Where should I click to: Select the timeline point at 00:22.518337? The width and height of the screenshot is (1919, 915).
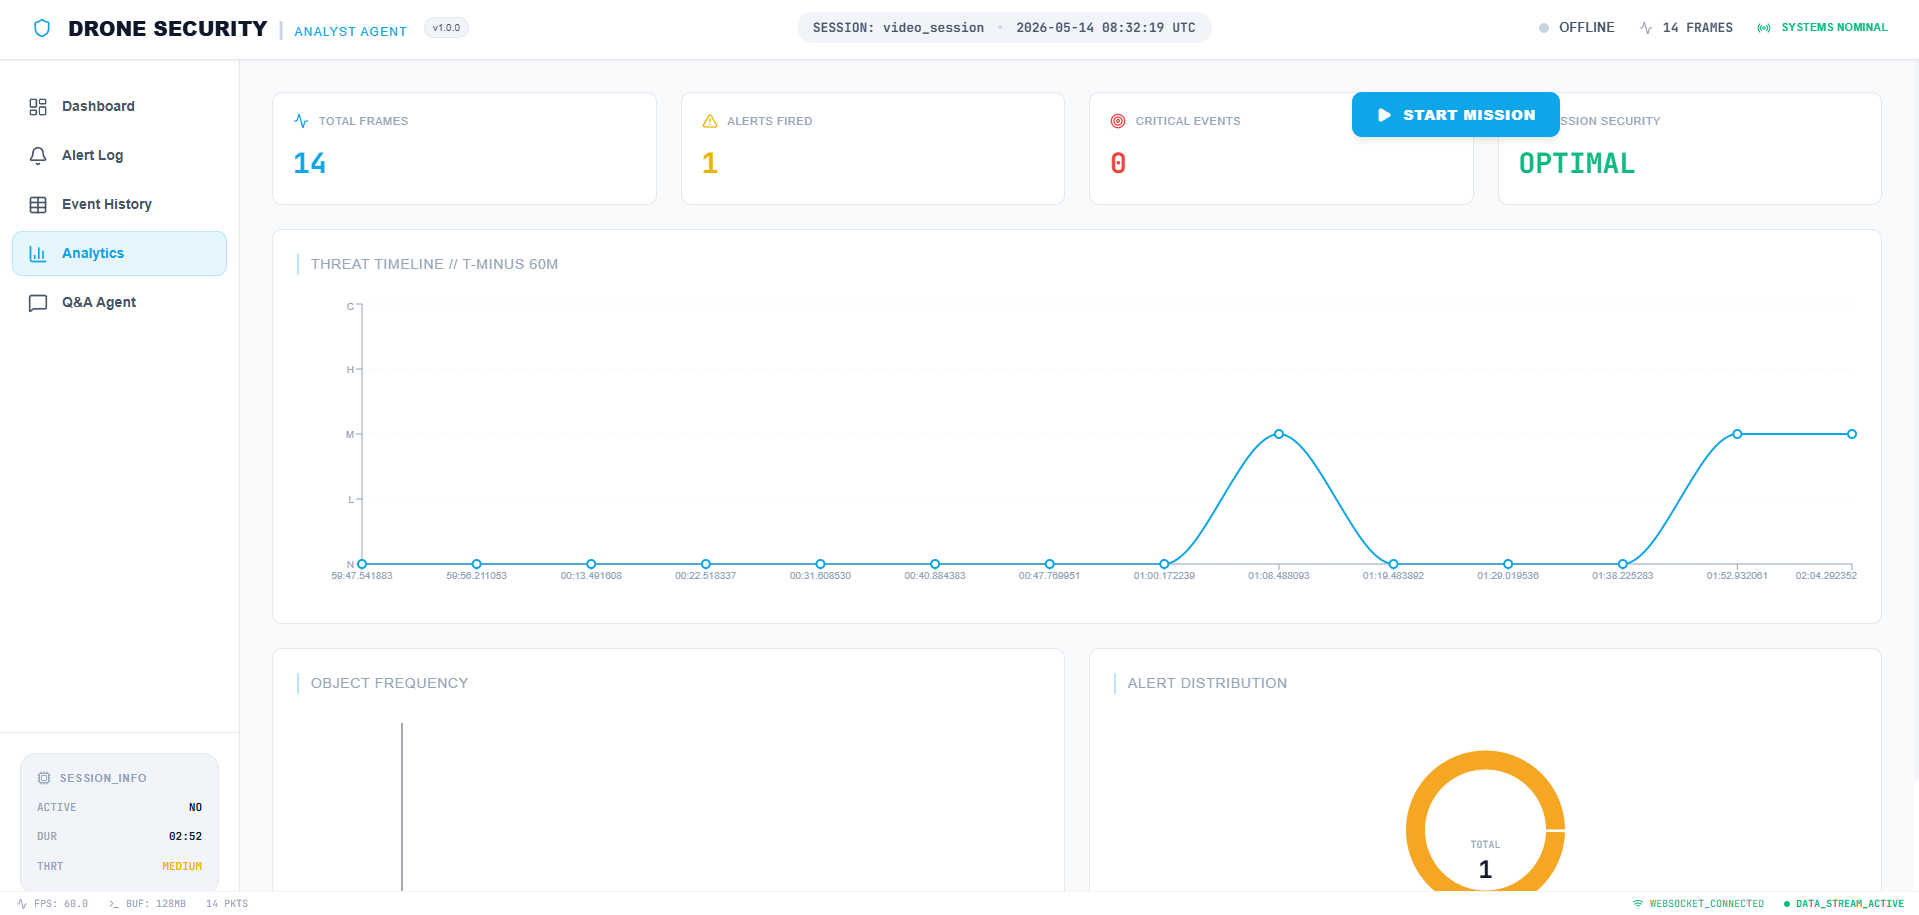click(706, 564)
